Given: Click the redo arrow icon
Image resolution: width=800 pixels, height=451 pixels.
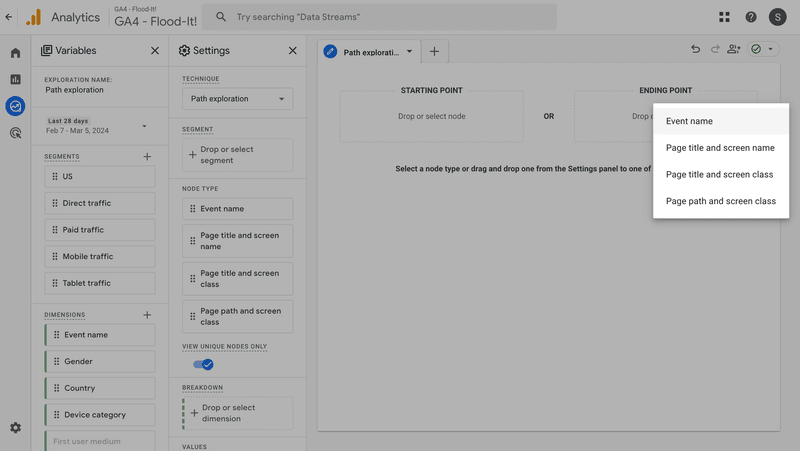Looking at the screenshot, I should [715, 49].
